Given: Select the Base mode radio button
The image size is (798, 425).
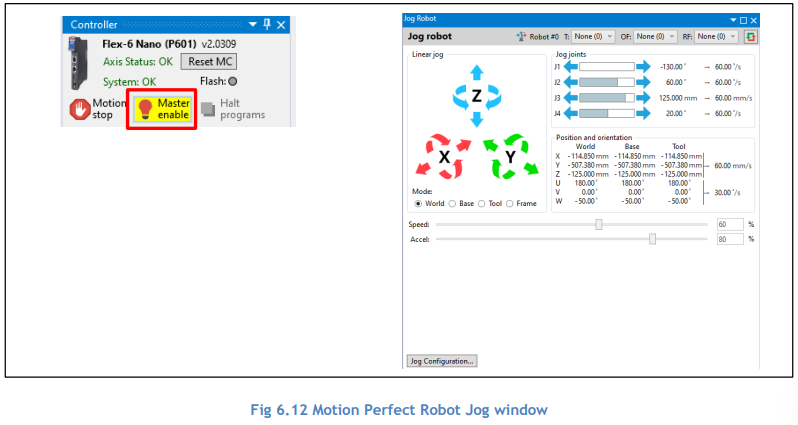Looking at the screenshot, I should click(452, 204).
